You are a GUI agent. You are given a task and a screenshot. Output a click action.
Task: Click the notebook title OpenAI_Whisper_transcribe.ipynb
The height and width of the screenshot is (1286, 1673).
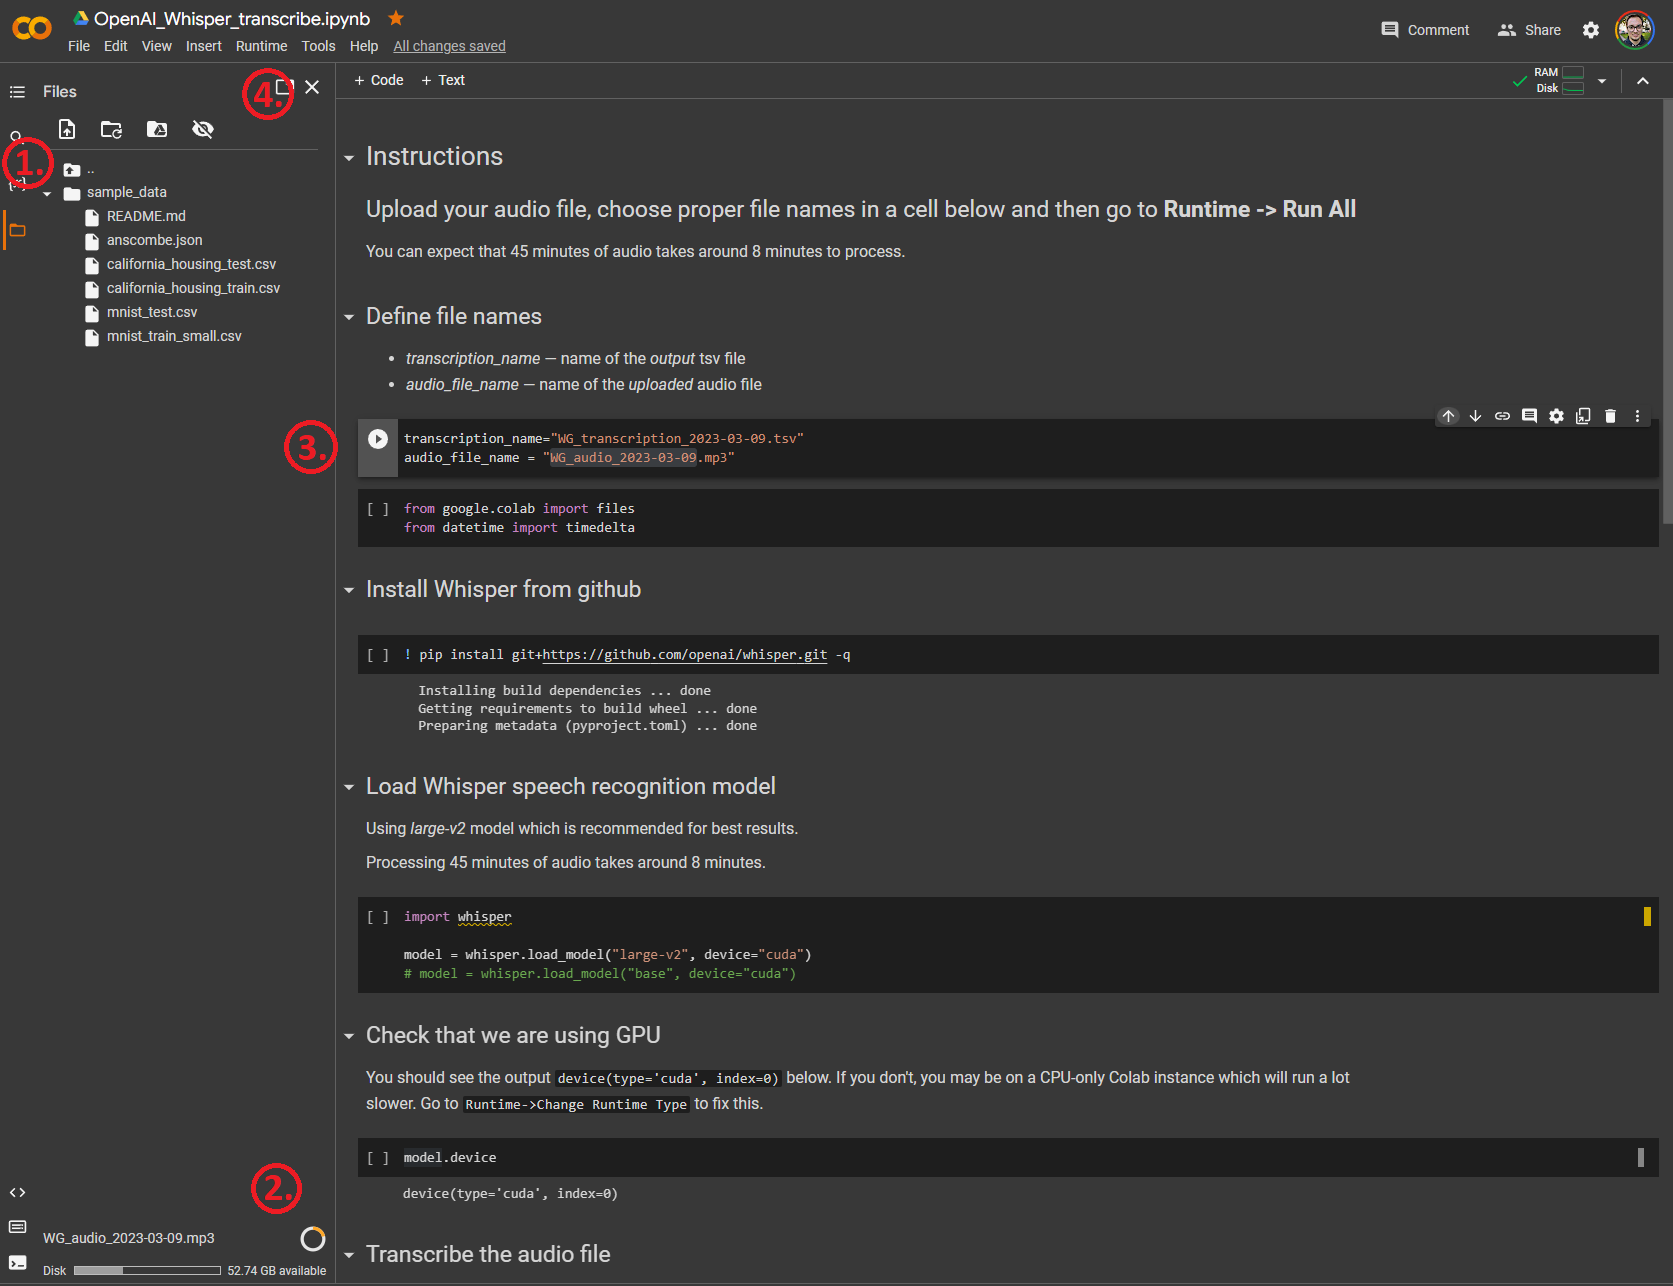[x=232, y=19]
